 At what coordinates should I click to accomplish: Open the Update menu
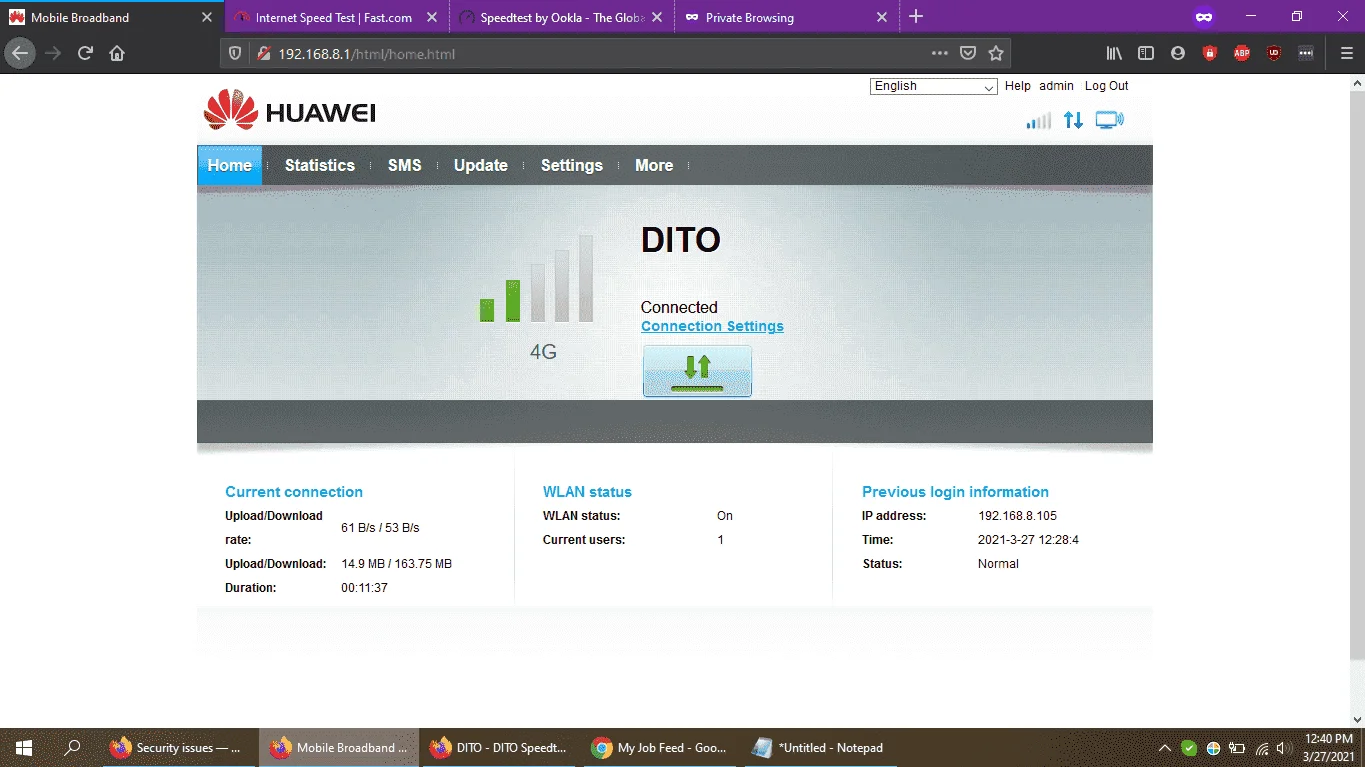click(x=481, y=165)
